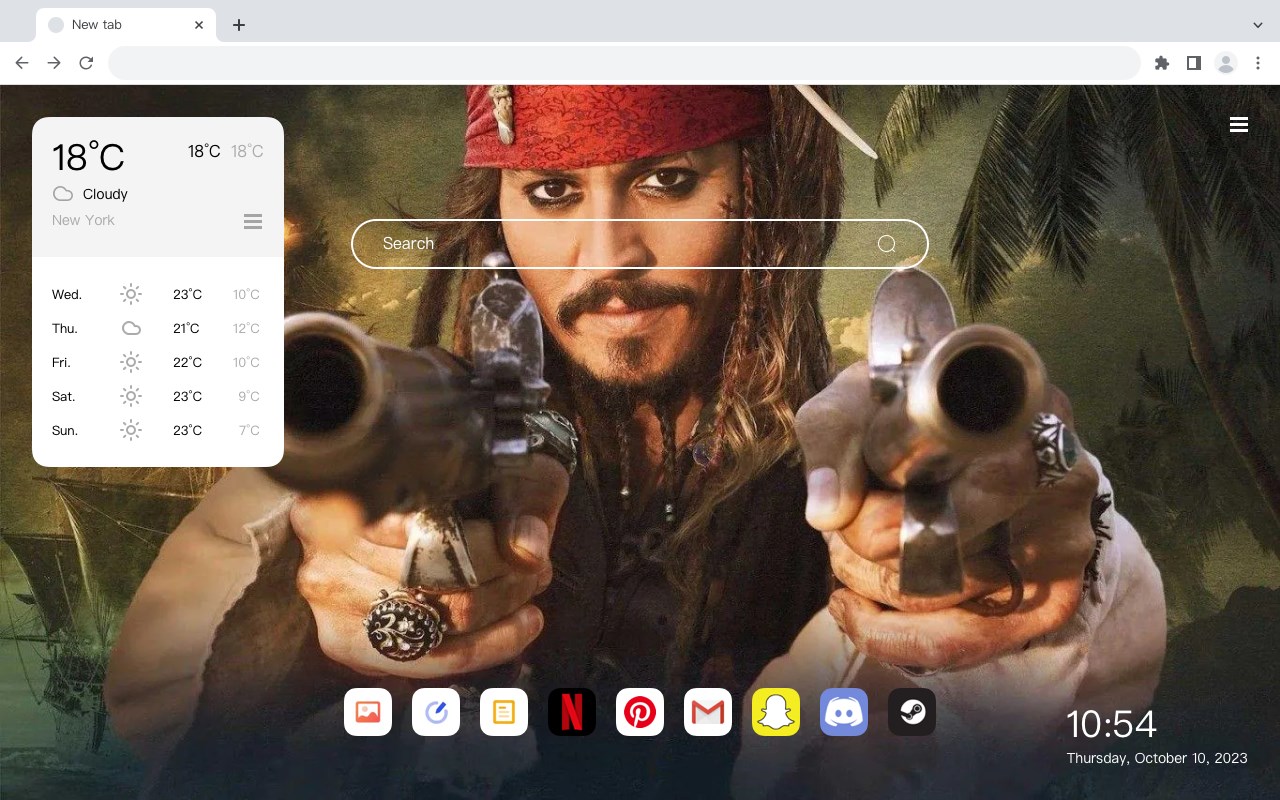Focus the browser address bar

coord(624,63)
